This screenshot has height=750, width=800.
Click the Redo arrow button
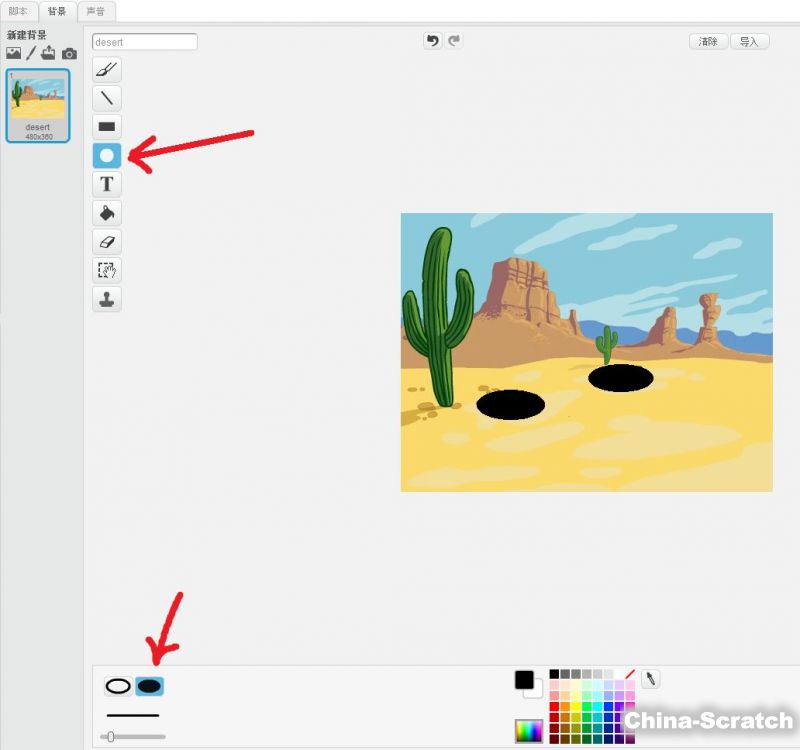point(455,41)
